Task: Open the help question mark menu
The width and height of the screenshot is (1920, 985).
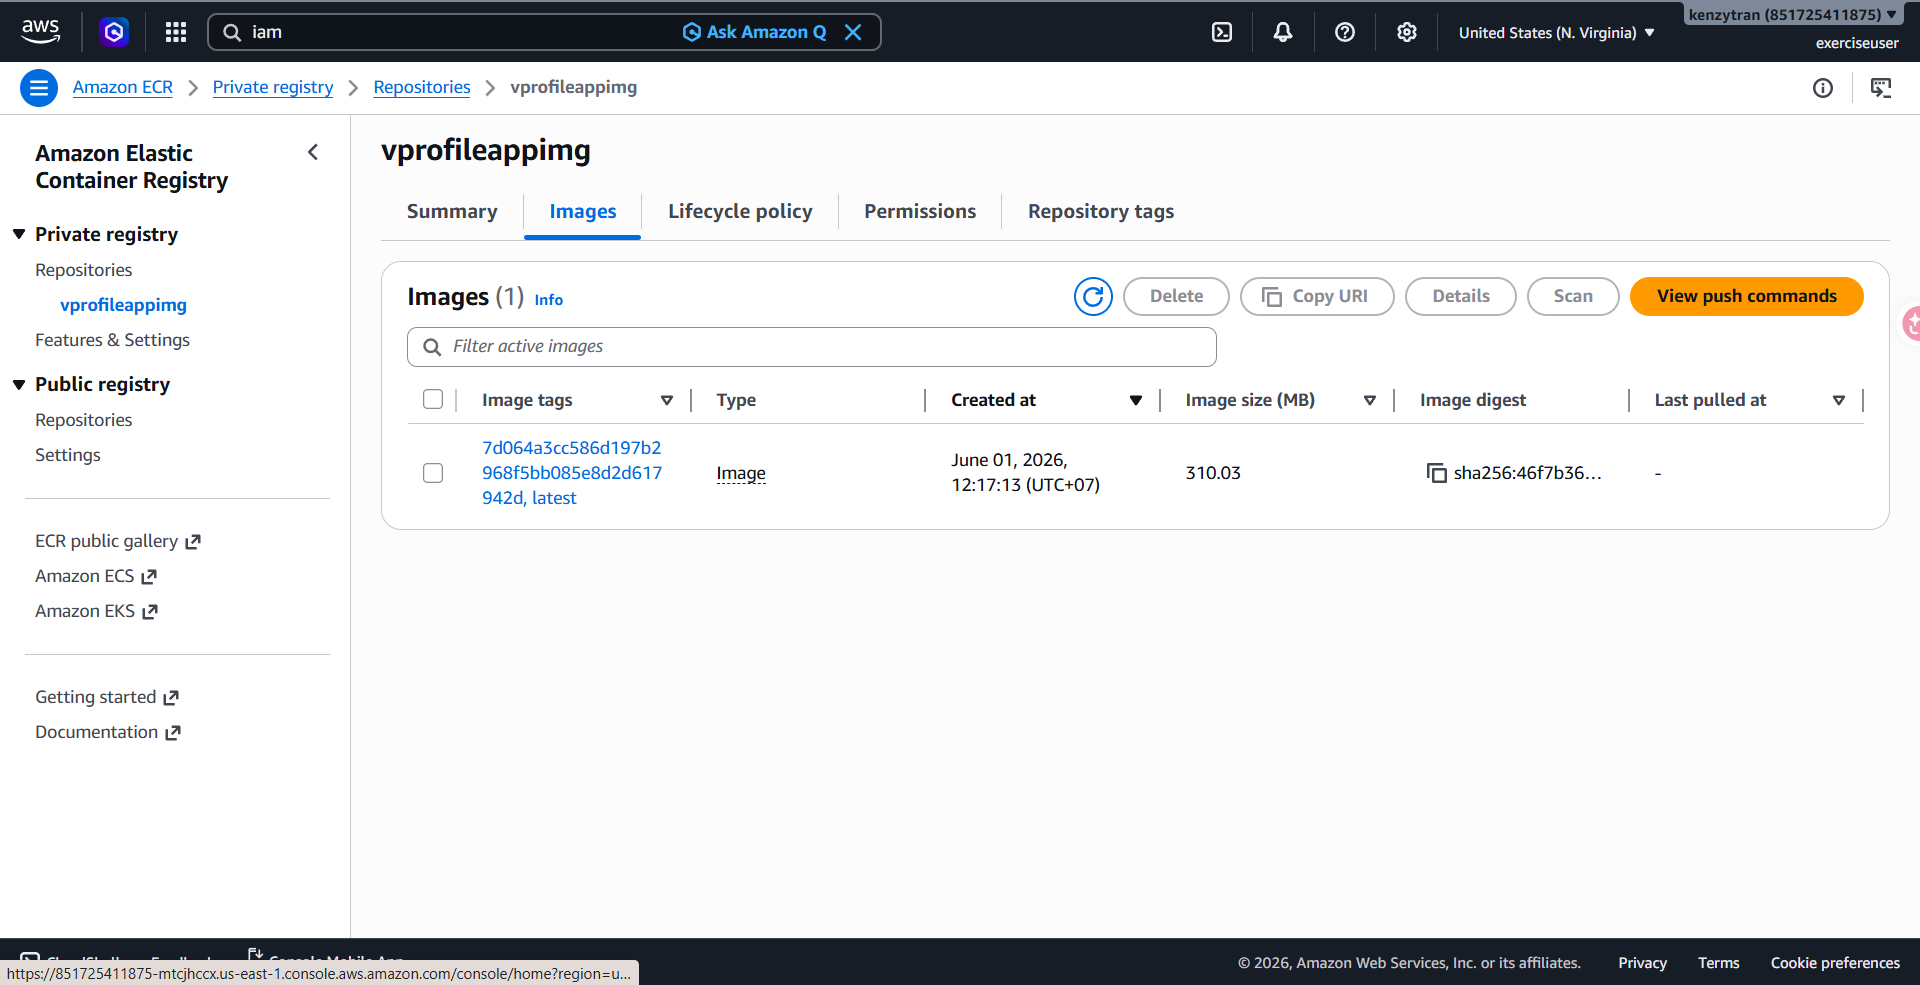Action: point(1345,32)
